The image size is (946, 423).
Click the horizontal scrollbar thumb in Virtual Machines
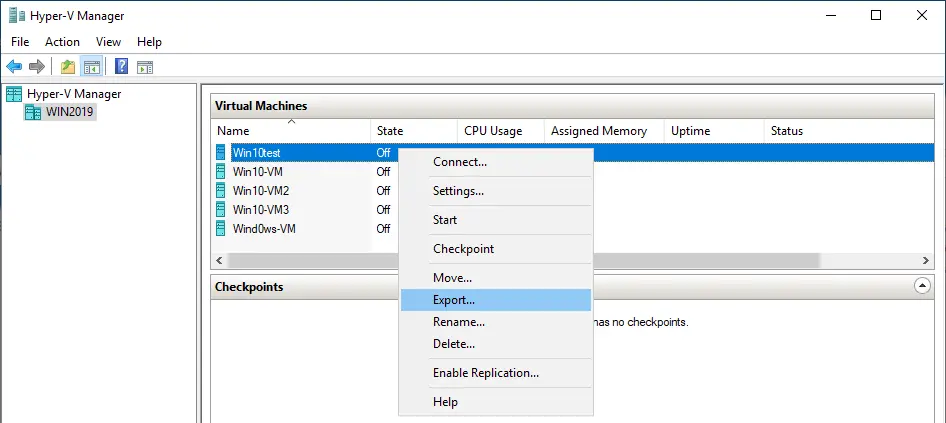point(524,261)
